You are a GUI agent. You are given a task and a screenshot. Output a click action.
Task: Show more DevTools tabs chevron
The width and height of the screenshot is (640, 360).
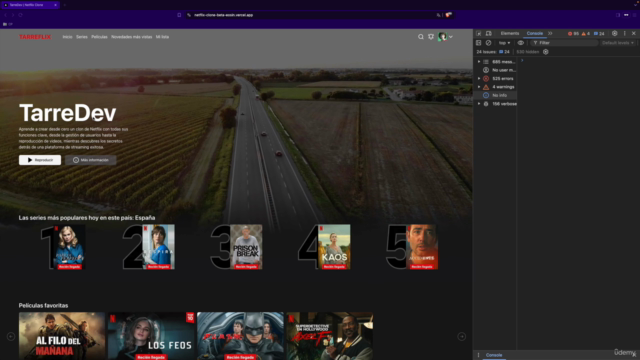(550, 33)
